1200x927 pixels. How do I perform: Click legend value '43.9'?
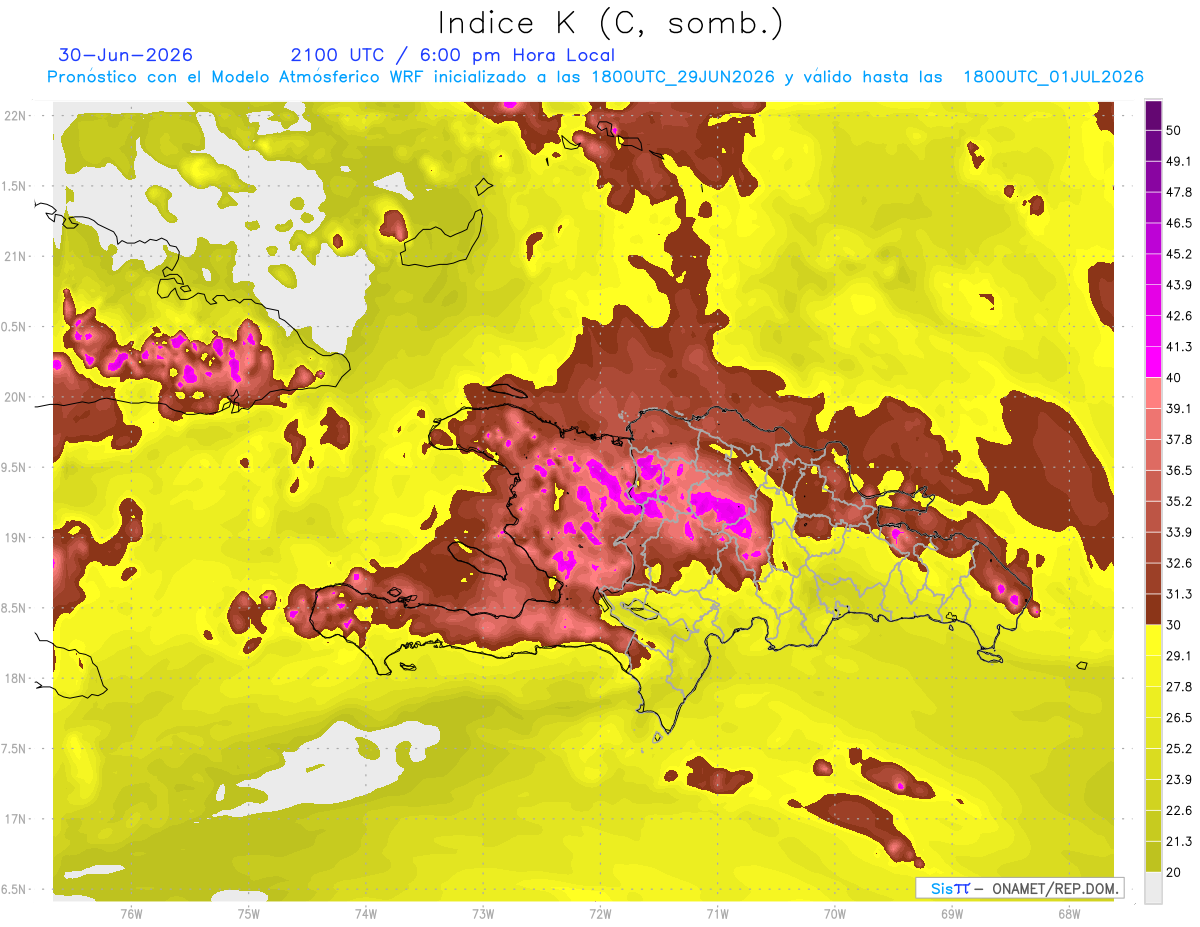[x=1178, y=285]
